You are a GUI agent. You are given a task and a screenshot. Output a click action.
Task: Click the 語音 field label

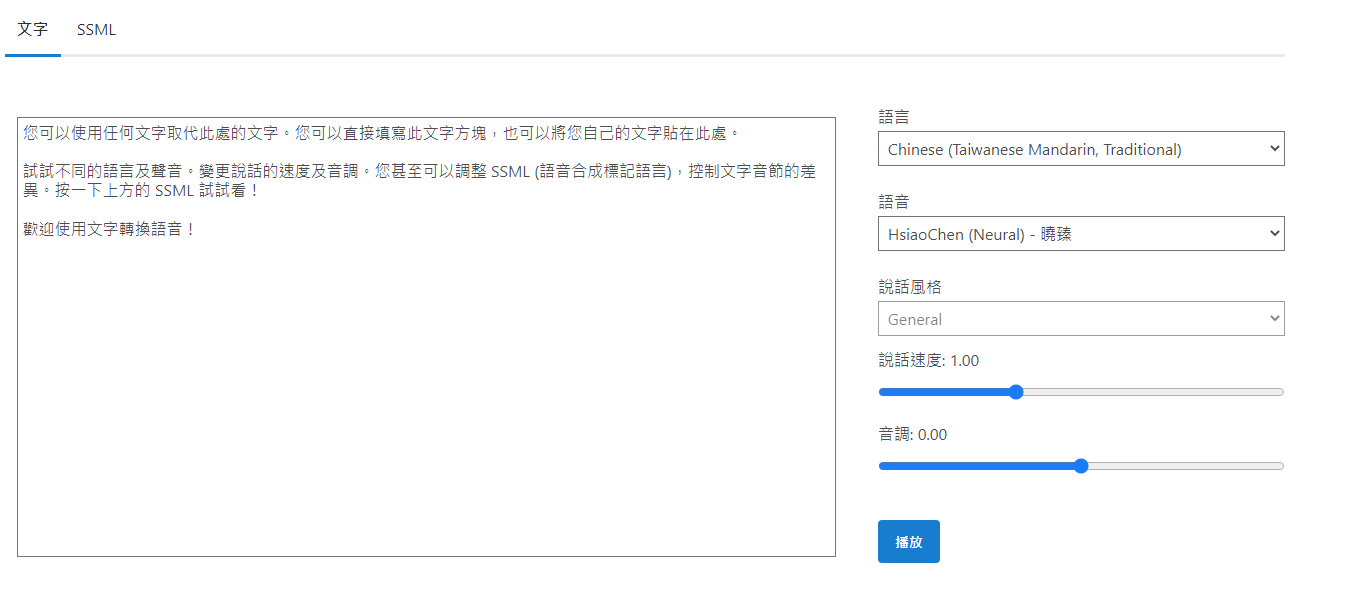coord(894,202)
